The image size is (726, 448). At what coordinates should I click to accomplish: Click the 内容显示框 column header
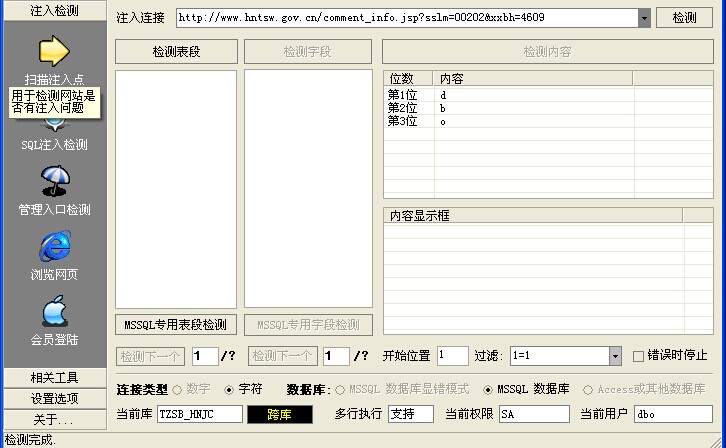[533, 215]
